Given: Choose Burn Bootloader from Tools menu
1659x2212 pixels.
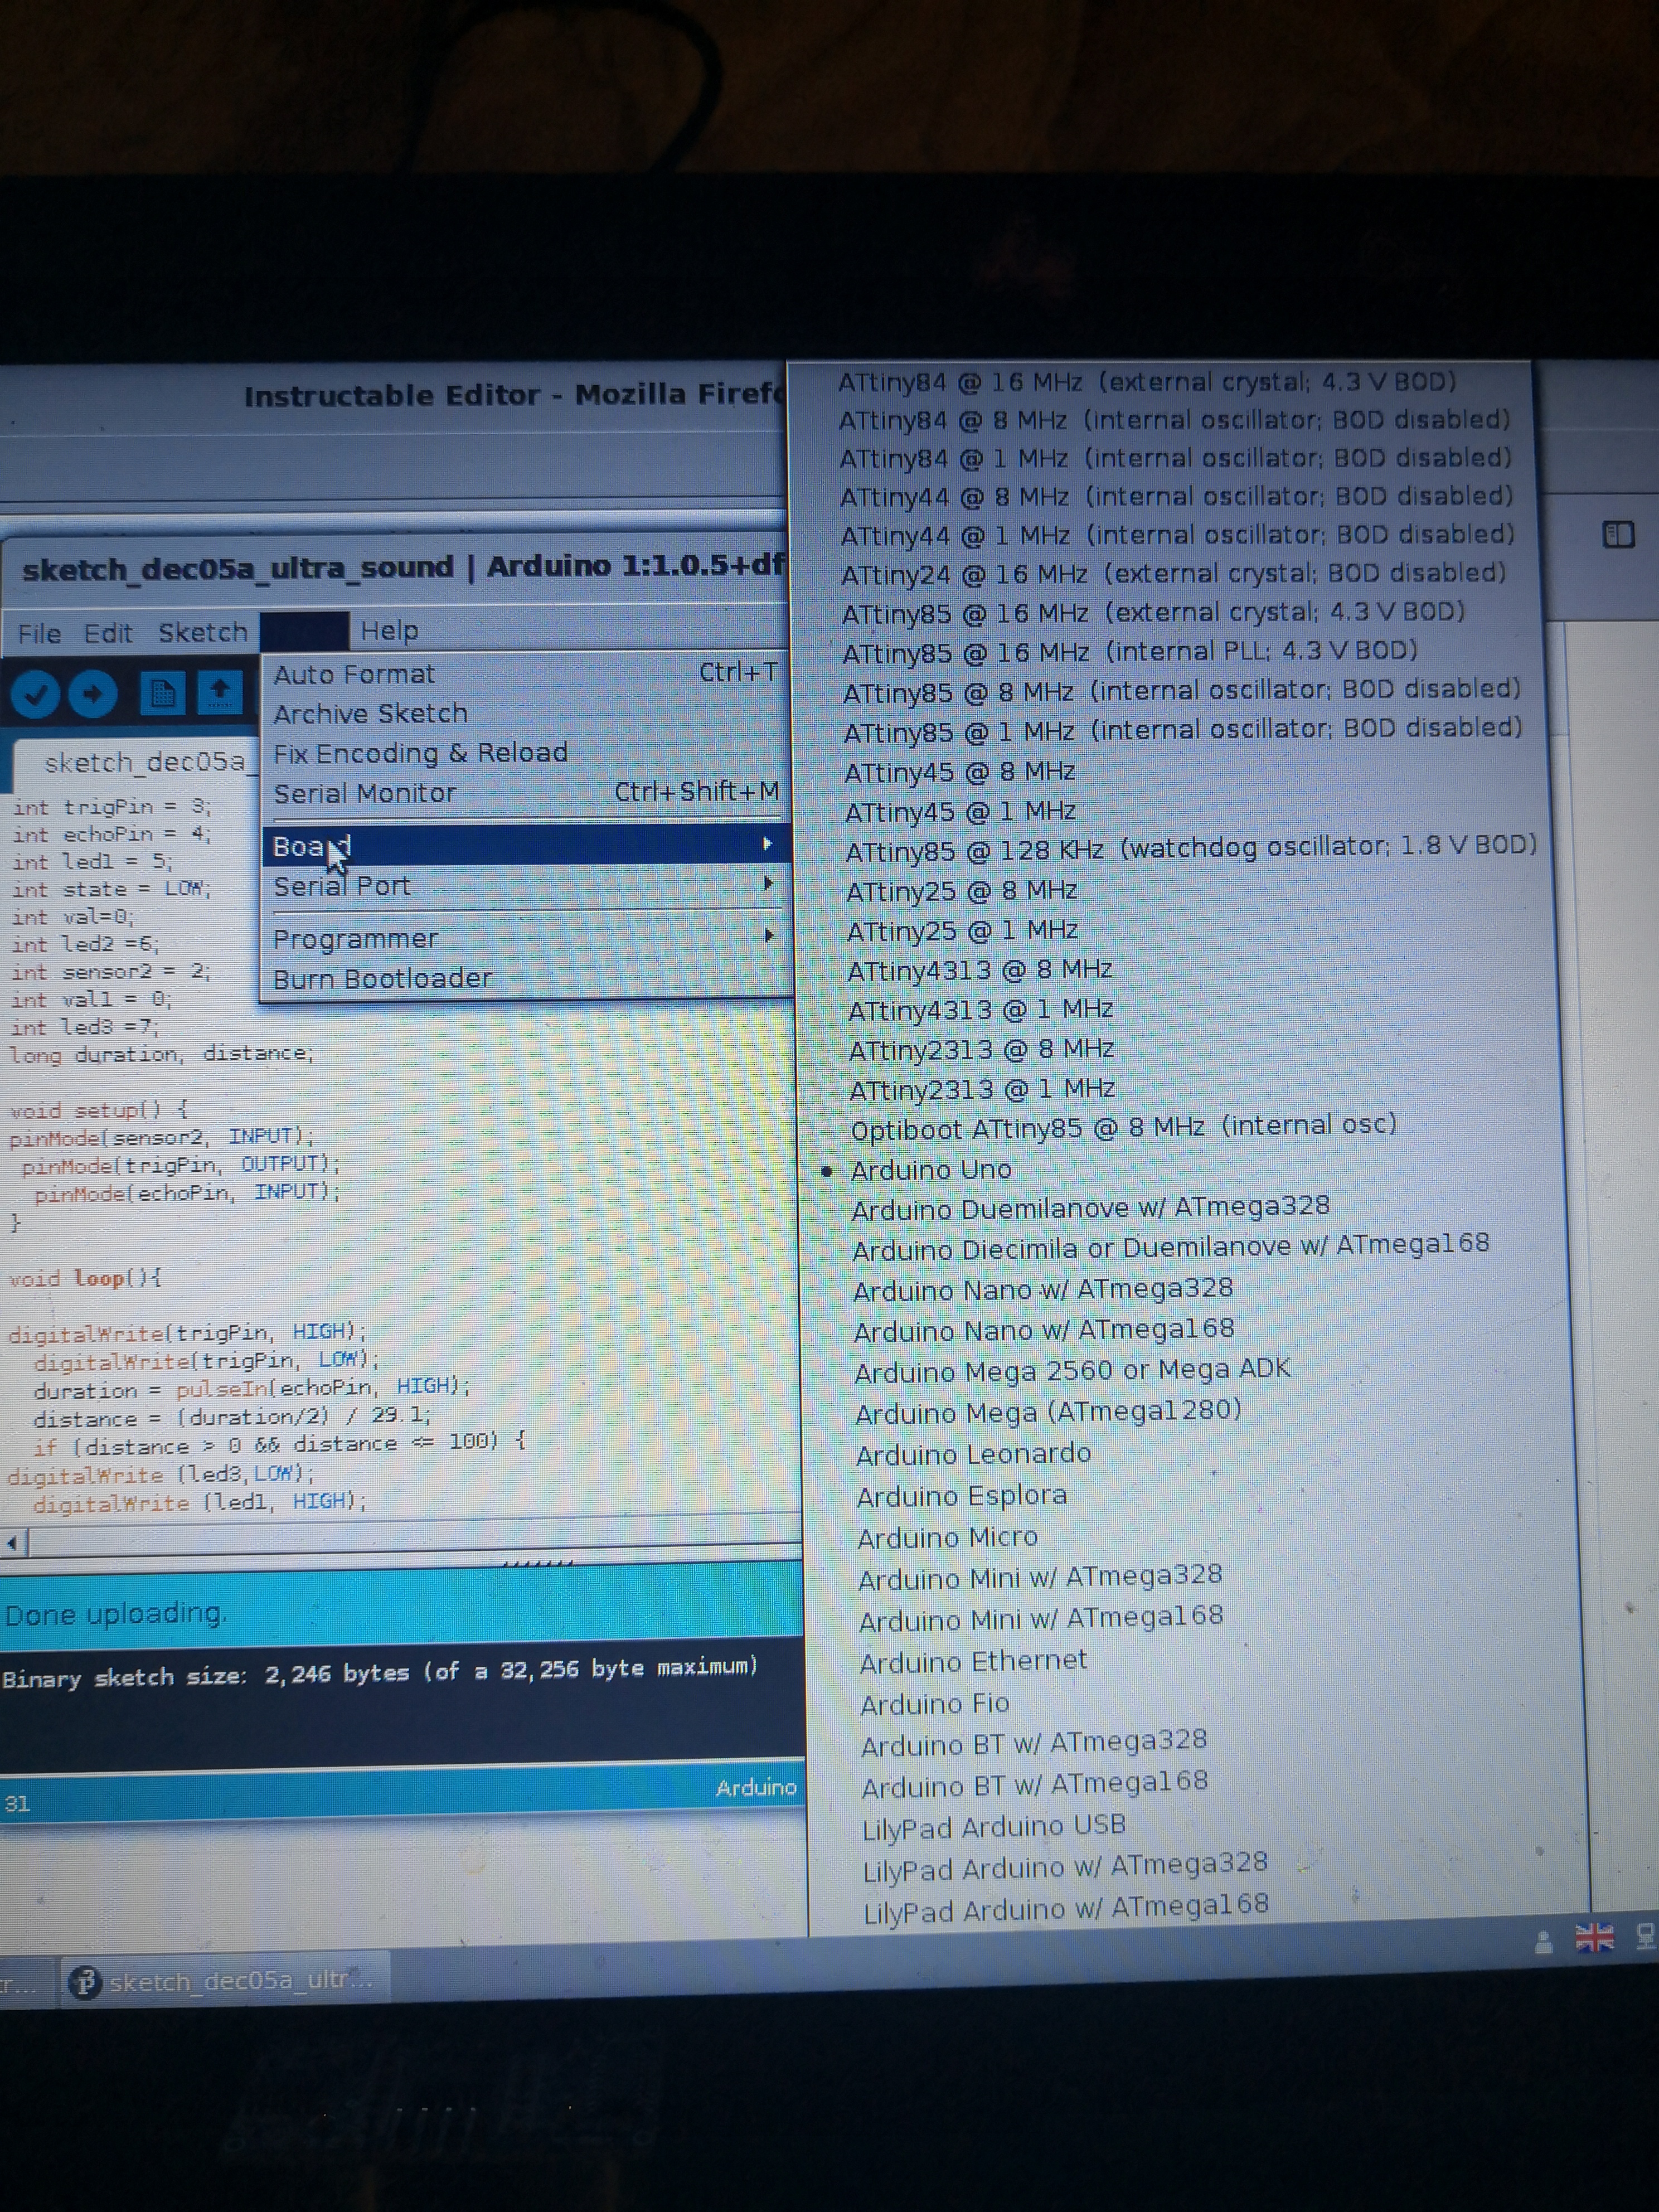Looking at the screenshot, I should click(382, 979).
